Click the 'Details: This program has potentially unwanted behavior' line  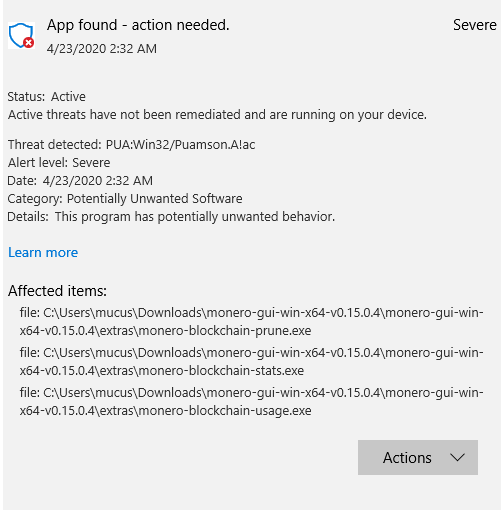[171, 217]
